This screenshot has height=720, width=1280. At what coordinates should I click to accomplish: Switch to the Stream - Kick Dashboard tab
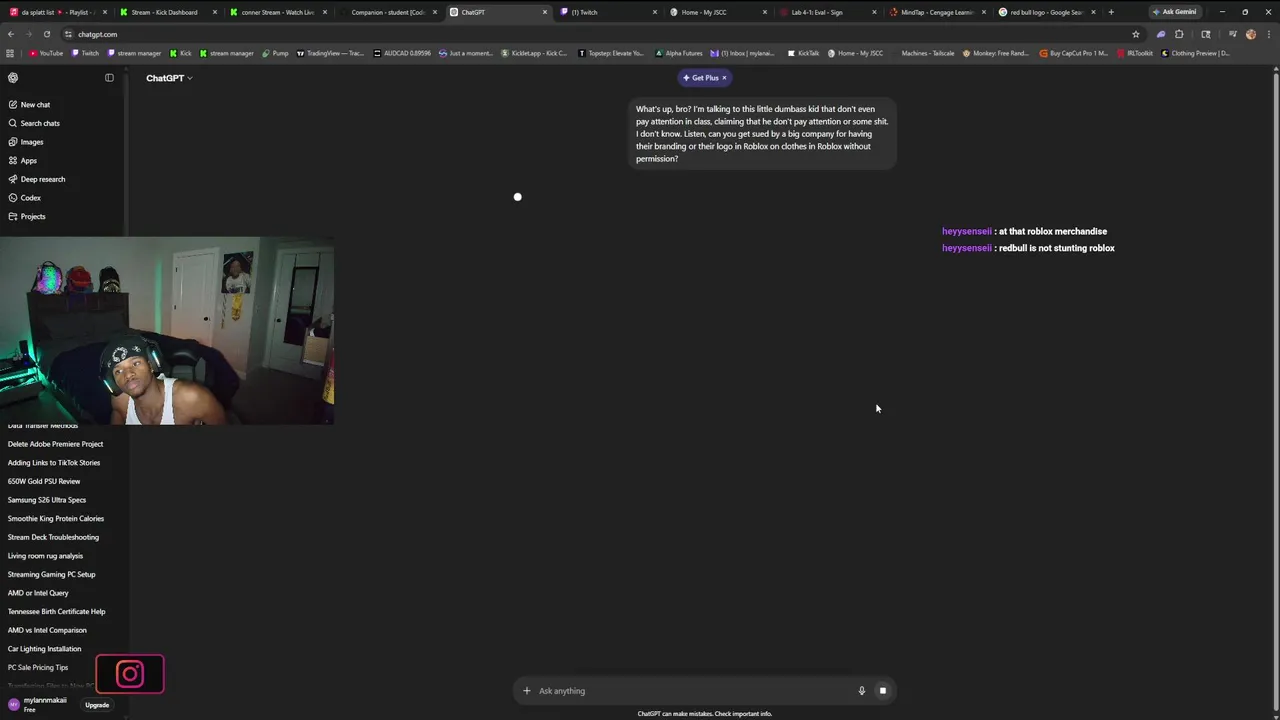coord(167,12)
